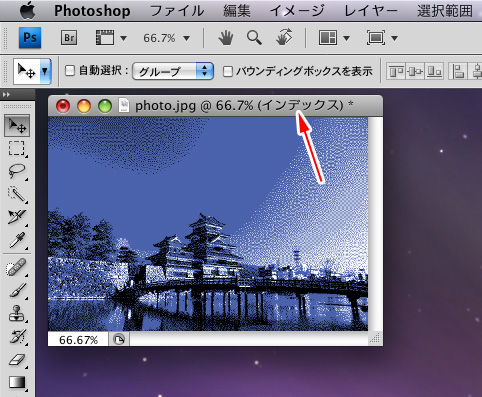Screen dimensions: 482x397
Task: Open the 編集 menu
Action: (237, 11)
